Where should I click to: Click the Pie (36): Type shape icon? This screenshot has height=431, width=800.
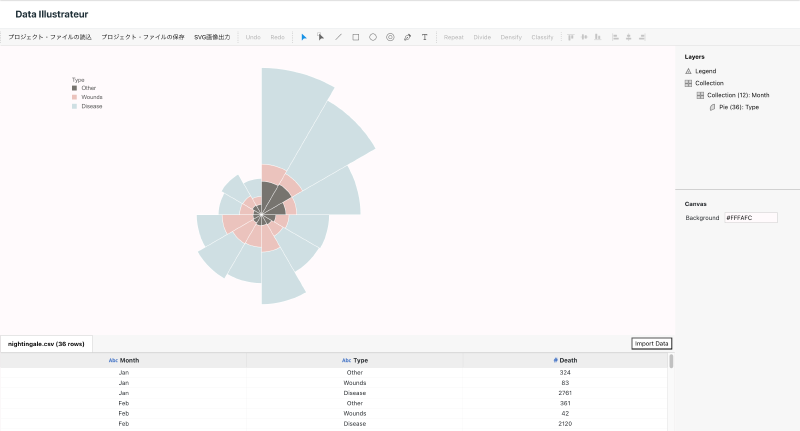pos(713,108)
